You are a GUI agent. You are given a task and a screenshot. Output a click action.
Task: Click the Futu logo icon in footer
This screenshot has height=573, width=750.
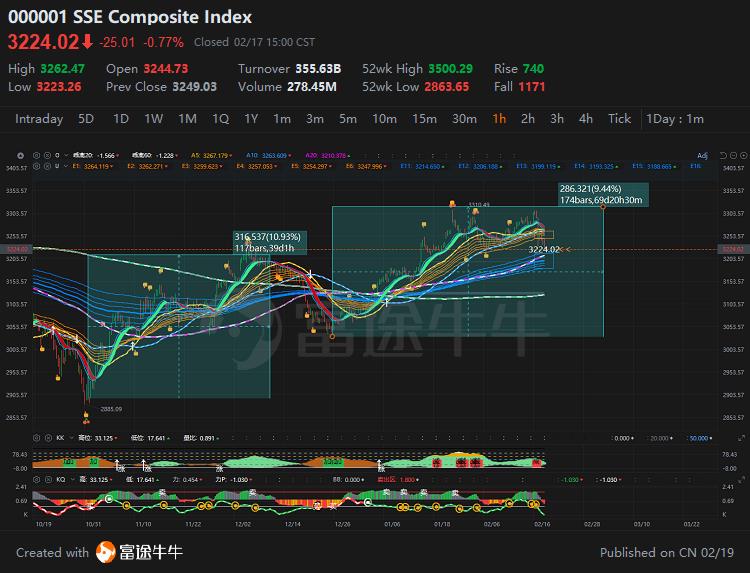click(x=105, y=552)
